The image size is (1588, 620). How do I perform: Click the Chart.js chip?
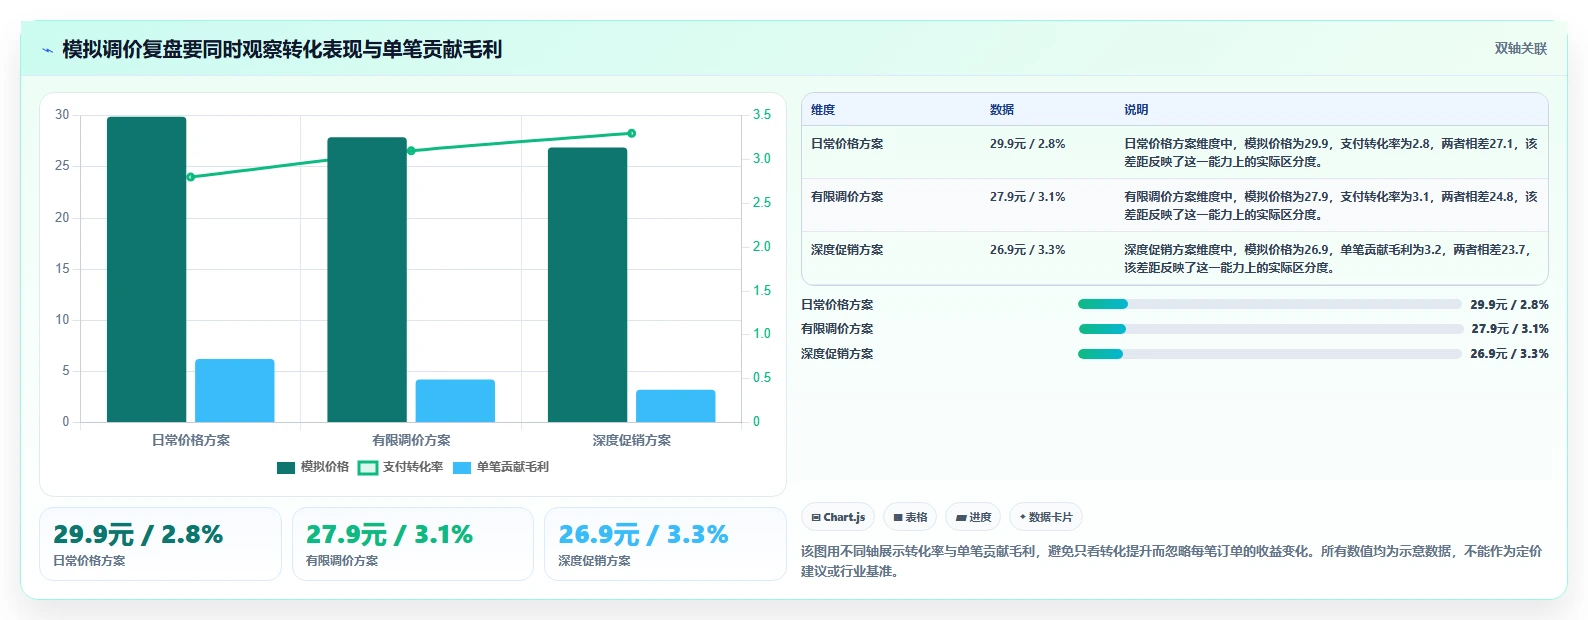pyautogui.click(x=838, y=517)
